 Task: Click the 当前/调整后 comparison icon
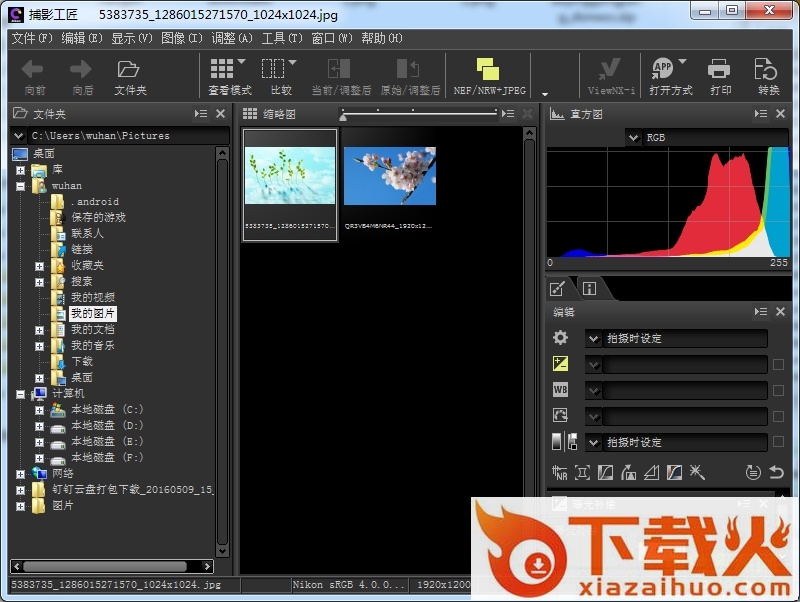pyautogui.click(x=339, y=68)
